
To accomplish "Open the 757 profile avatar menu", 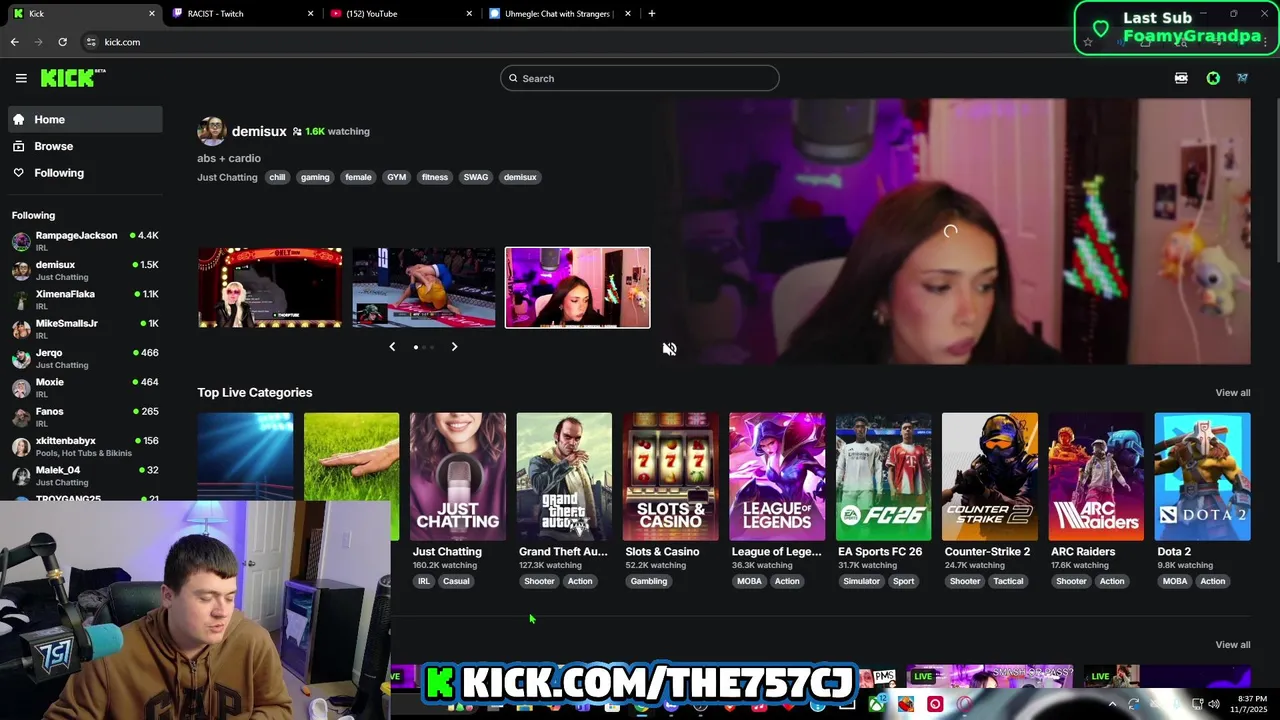I will (x=1242, y=78).
